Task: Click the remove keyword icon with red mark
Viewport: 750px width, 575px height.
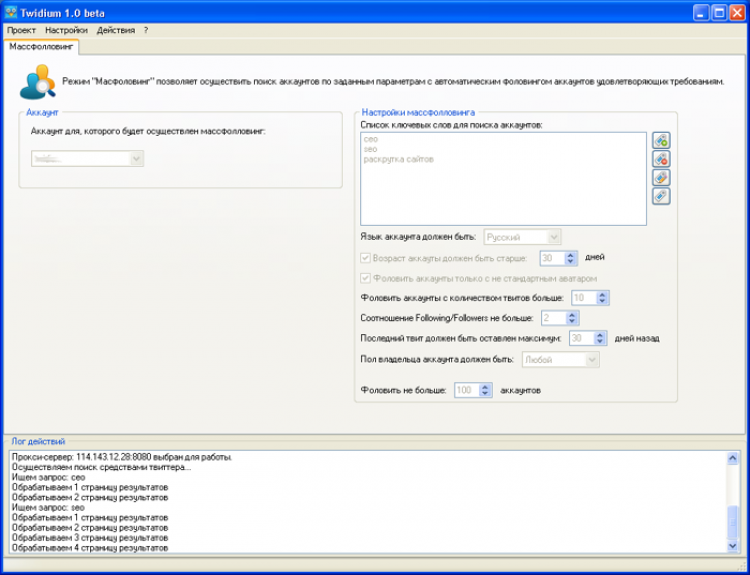Action: 660,159
